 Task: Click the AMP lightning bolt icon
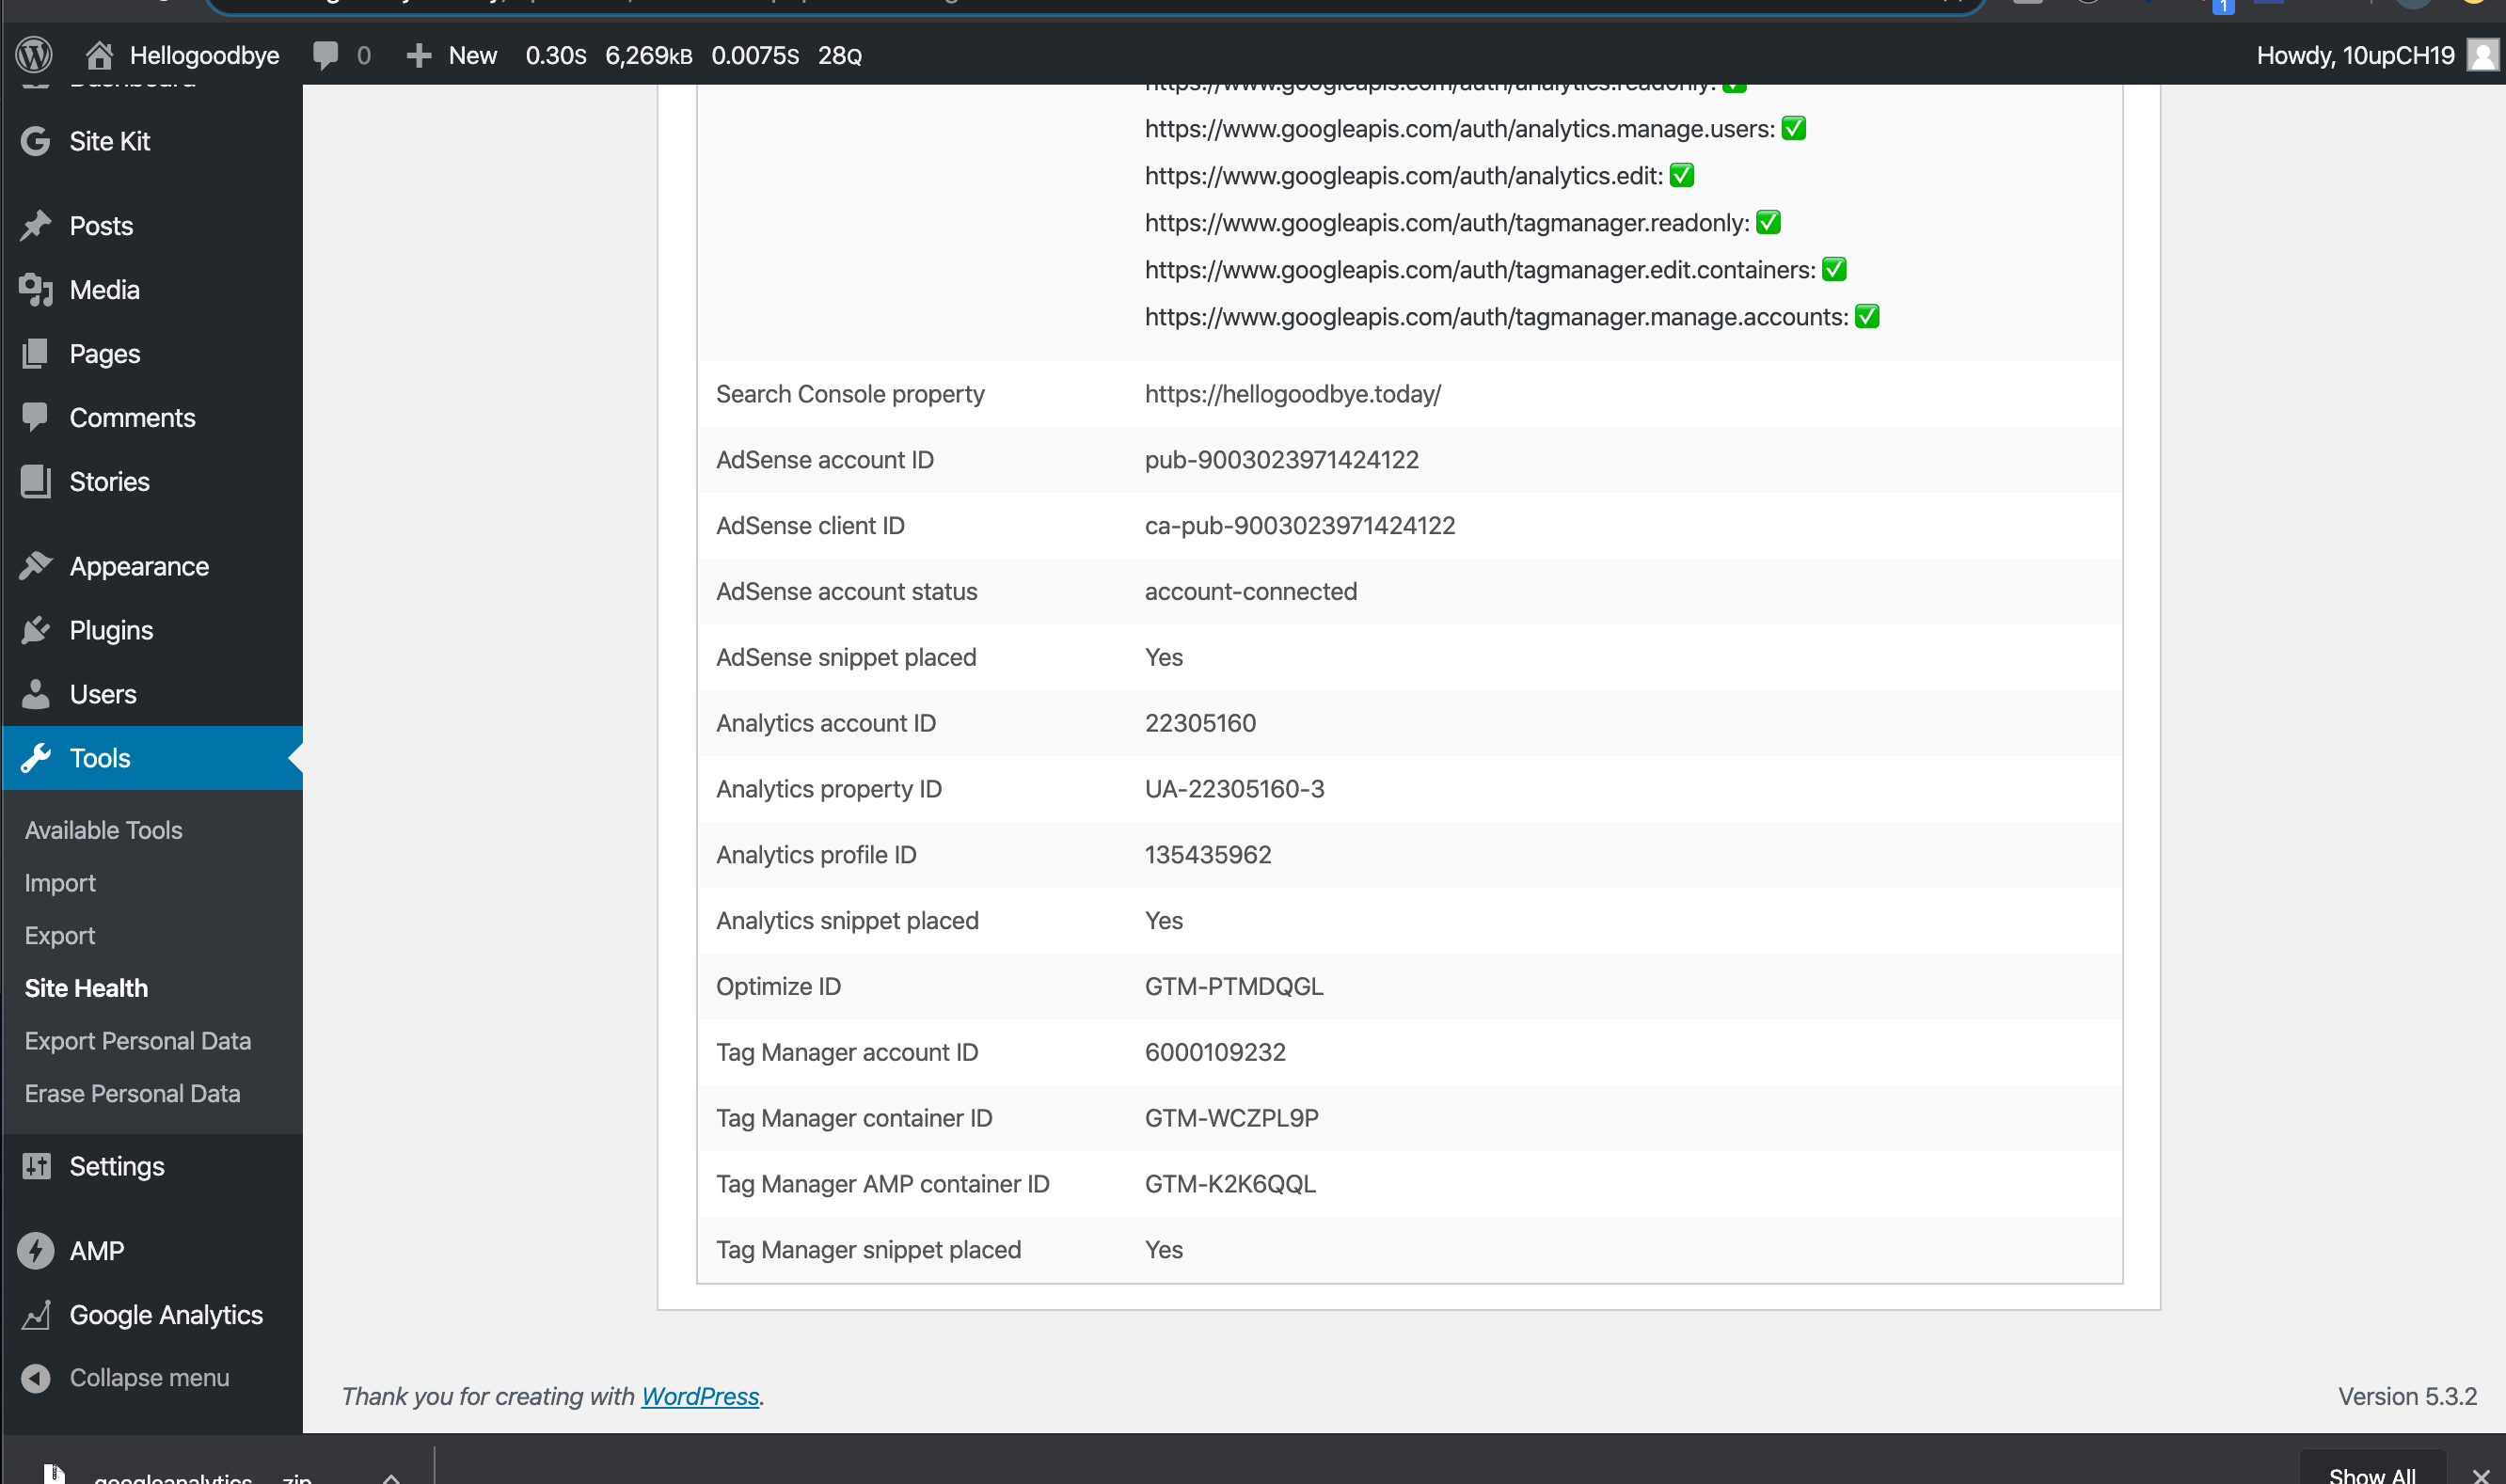pyautogui.click(x=36, y=1251)
